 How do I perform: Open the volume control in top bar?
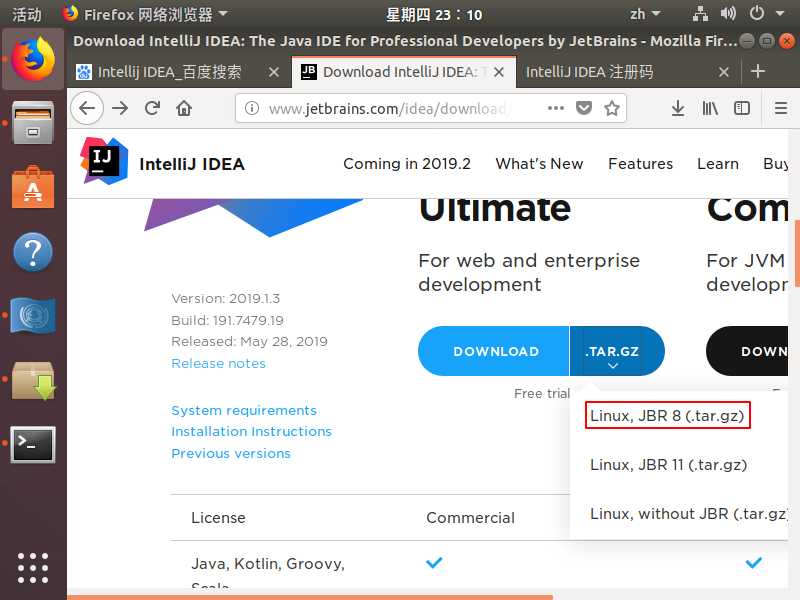click(728, 14)
